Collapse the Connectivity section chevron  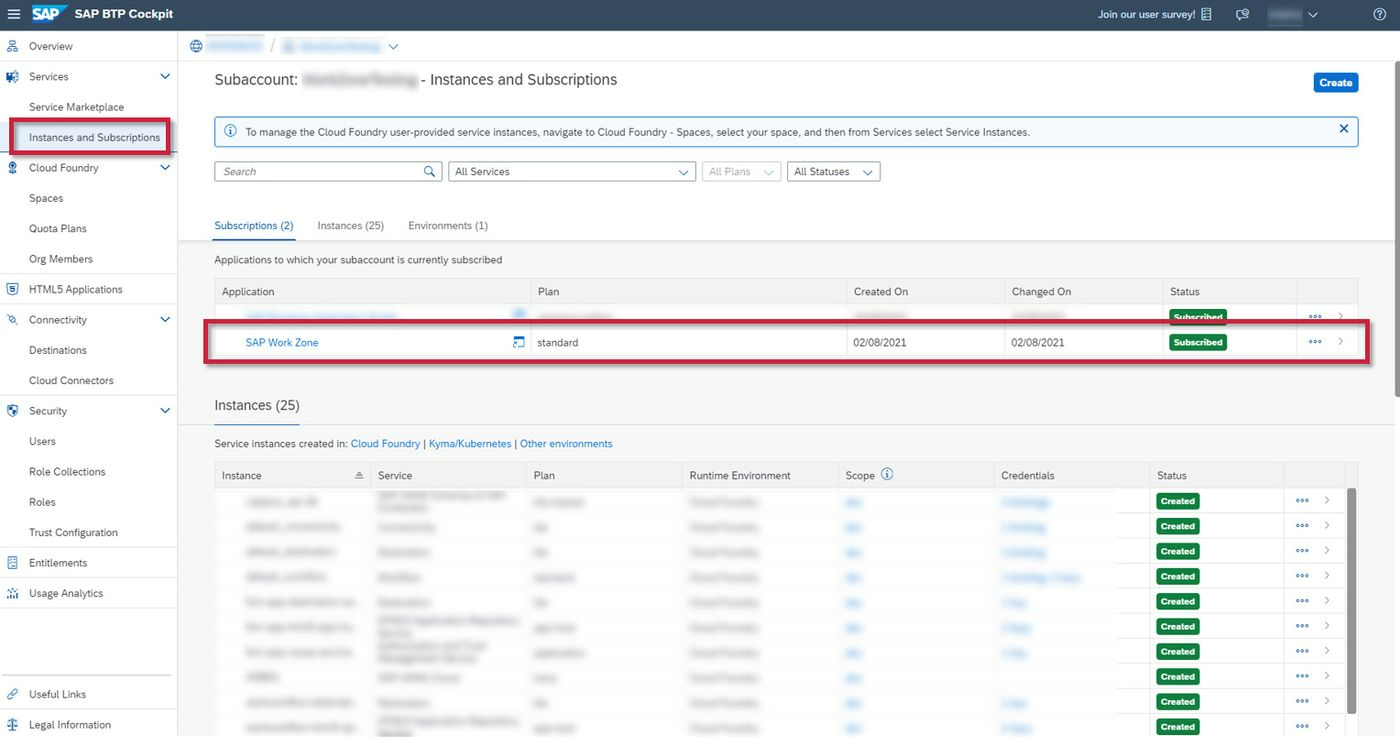165,320
